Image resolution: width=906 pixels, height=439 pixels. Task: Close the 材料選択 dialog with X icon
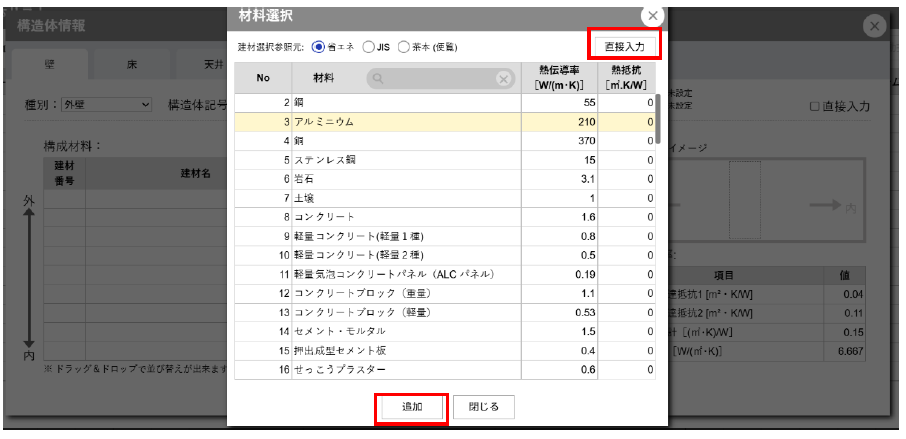(x=652, y=16)
